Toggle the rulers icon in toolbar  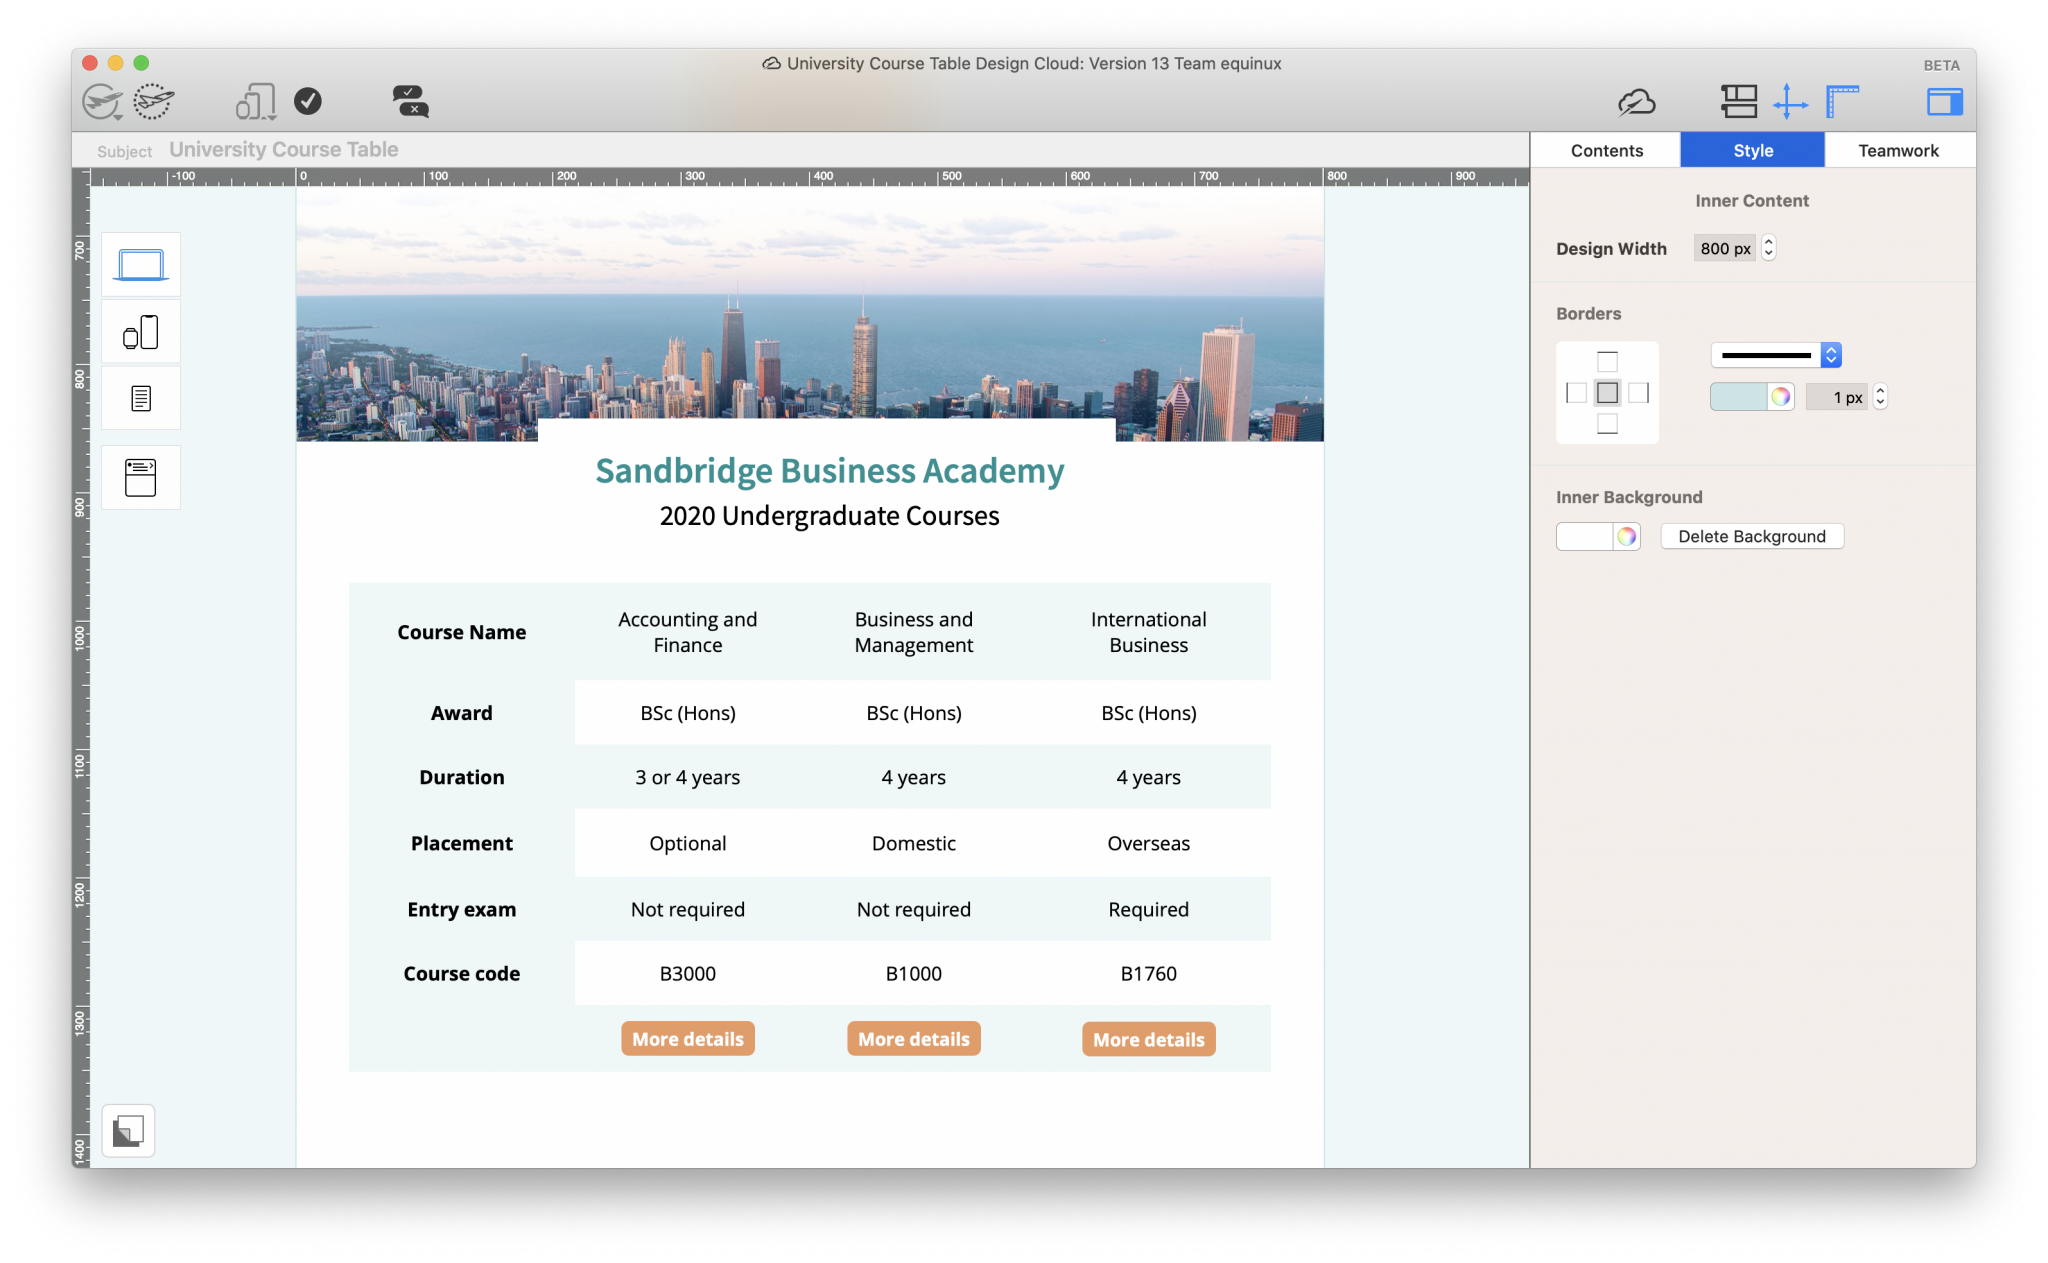1842,100
